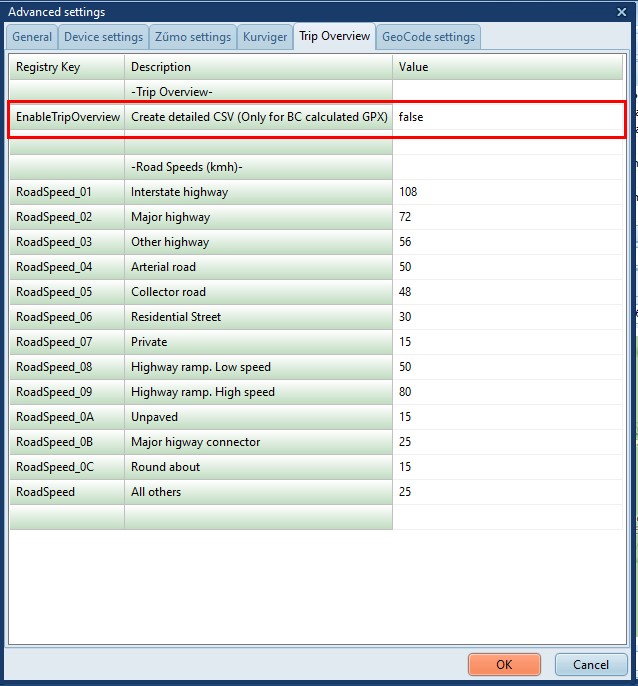Edit Other highway speed value 56
Image resolution: width=638 pixels, height=686 pixels.
(507, 242)
